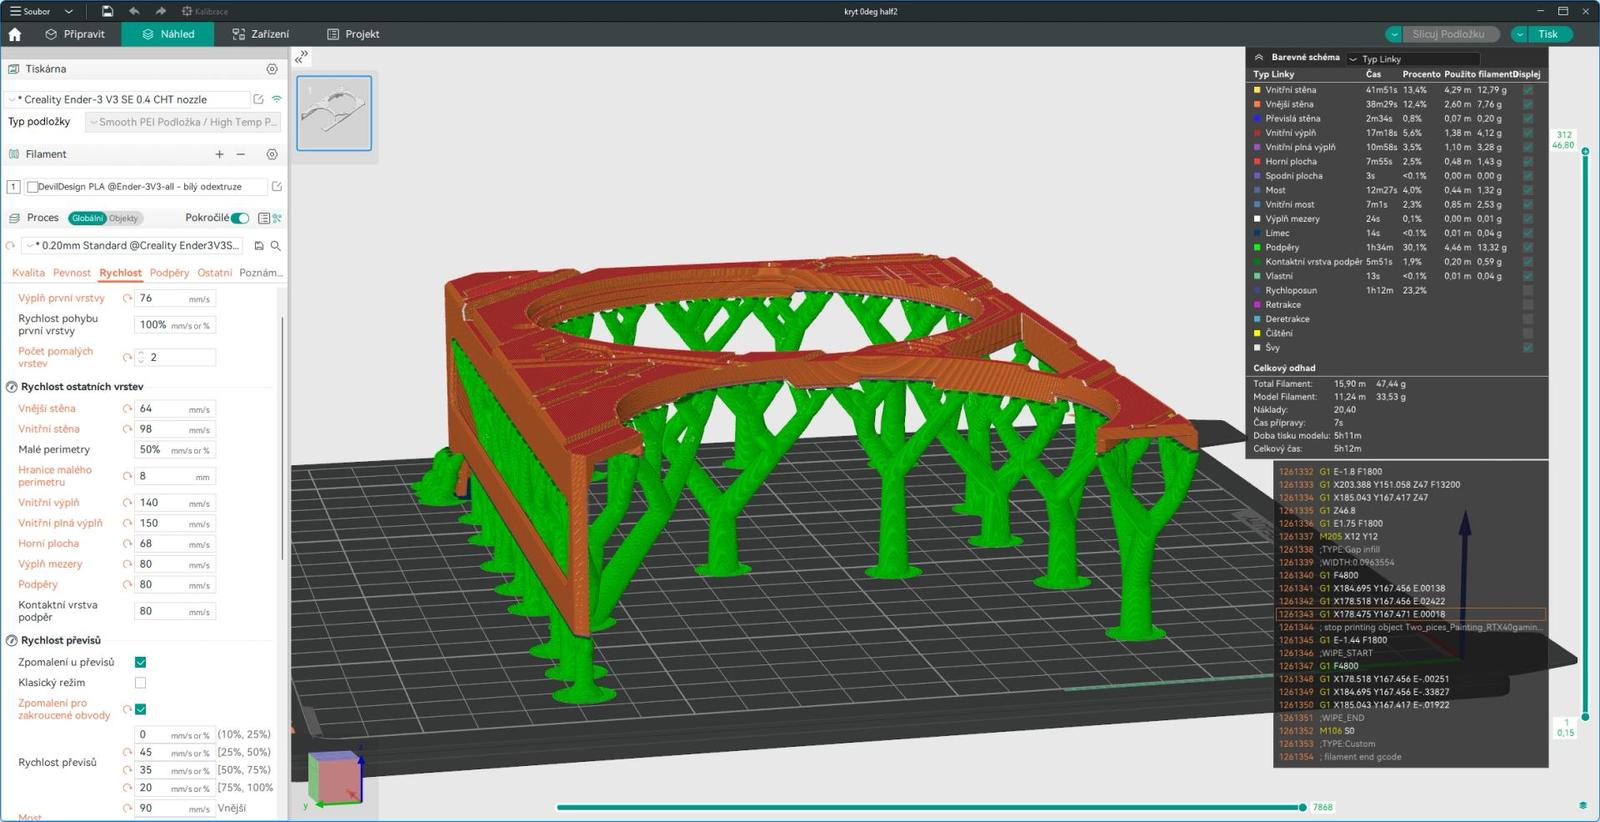Open printer settings gear in Tiskárna
Screen dimensions: 1600x822
click(272, 69)
